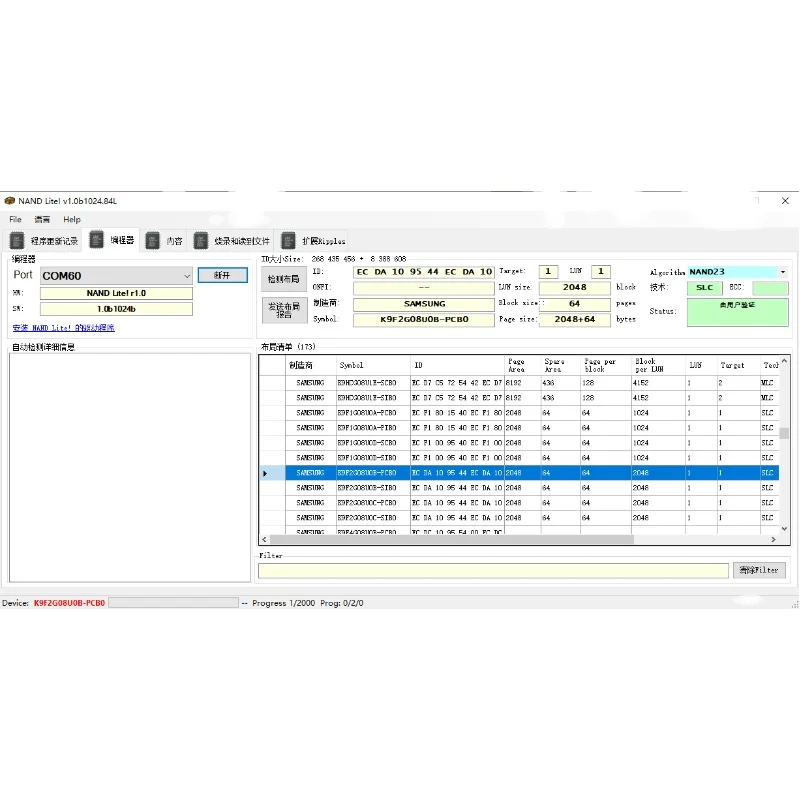Image resolution: width=800 pixels, height=800 pixels.
Task: Click the 自动检测详细信息 details text area
Action: click(x=130, y=467)
